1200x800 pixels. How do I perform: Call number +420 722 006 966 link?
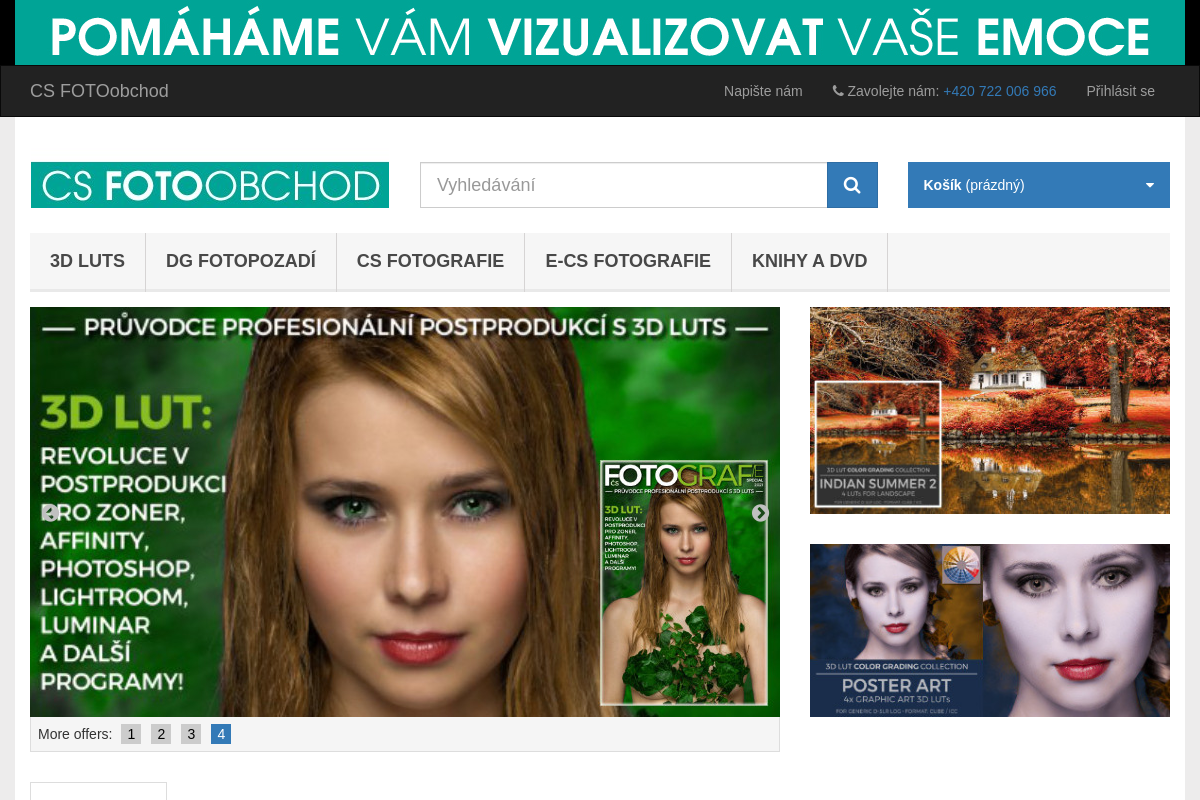[x=1000, y=91]
